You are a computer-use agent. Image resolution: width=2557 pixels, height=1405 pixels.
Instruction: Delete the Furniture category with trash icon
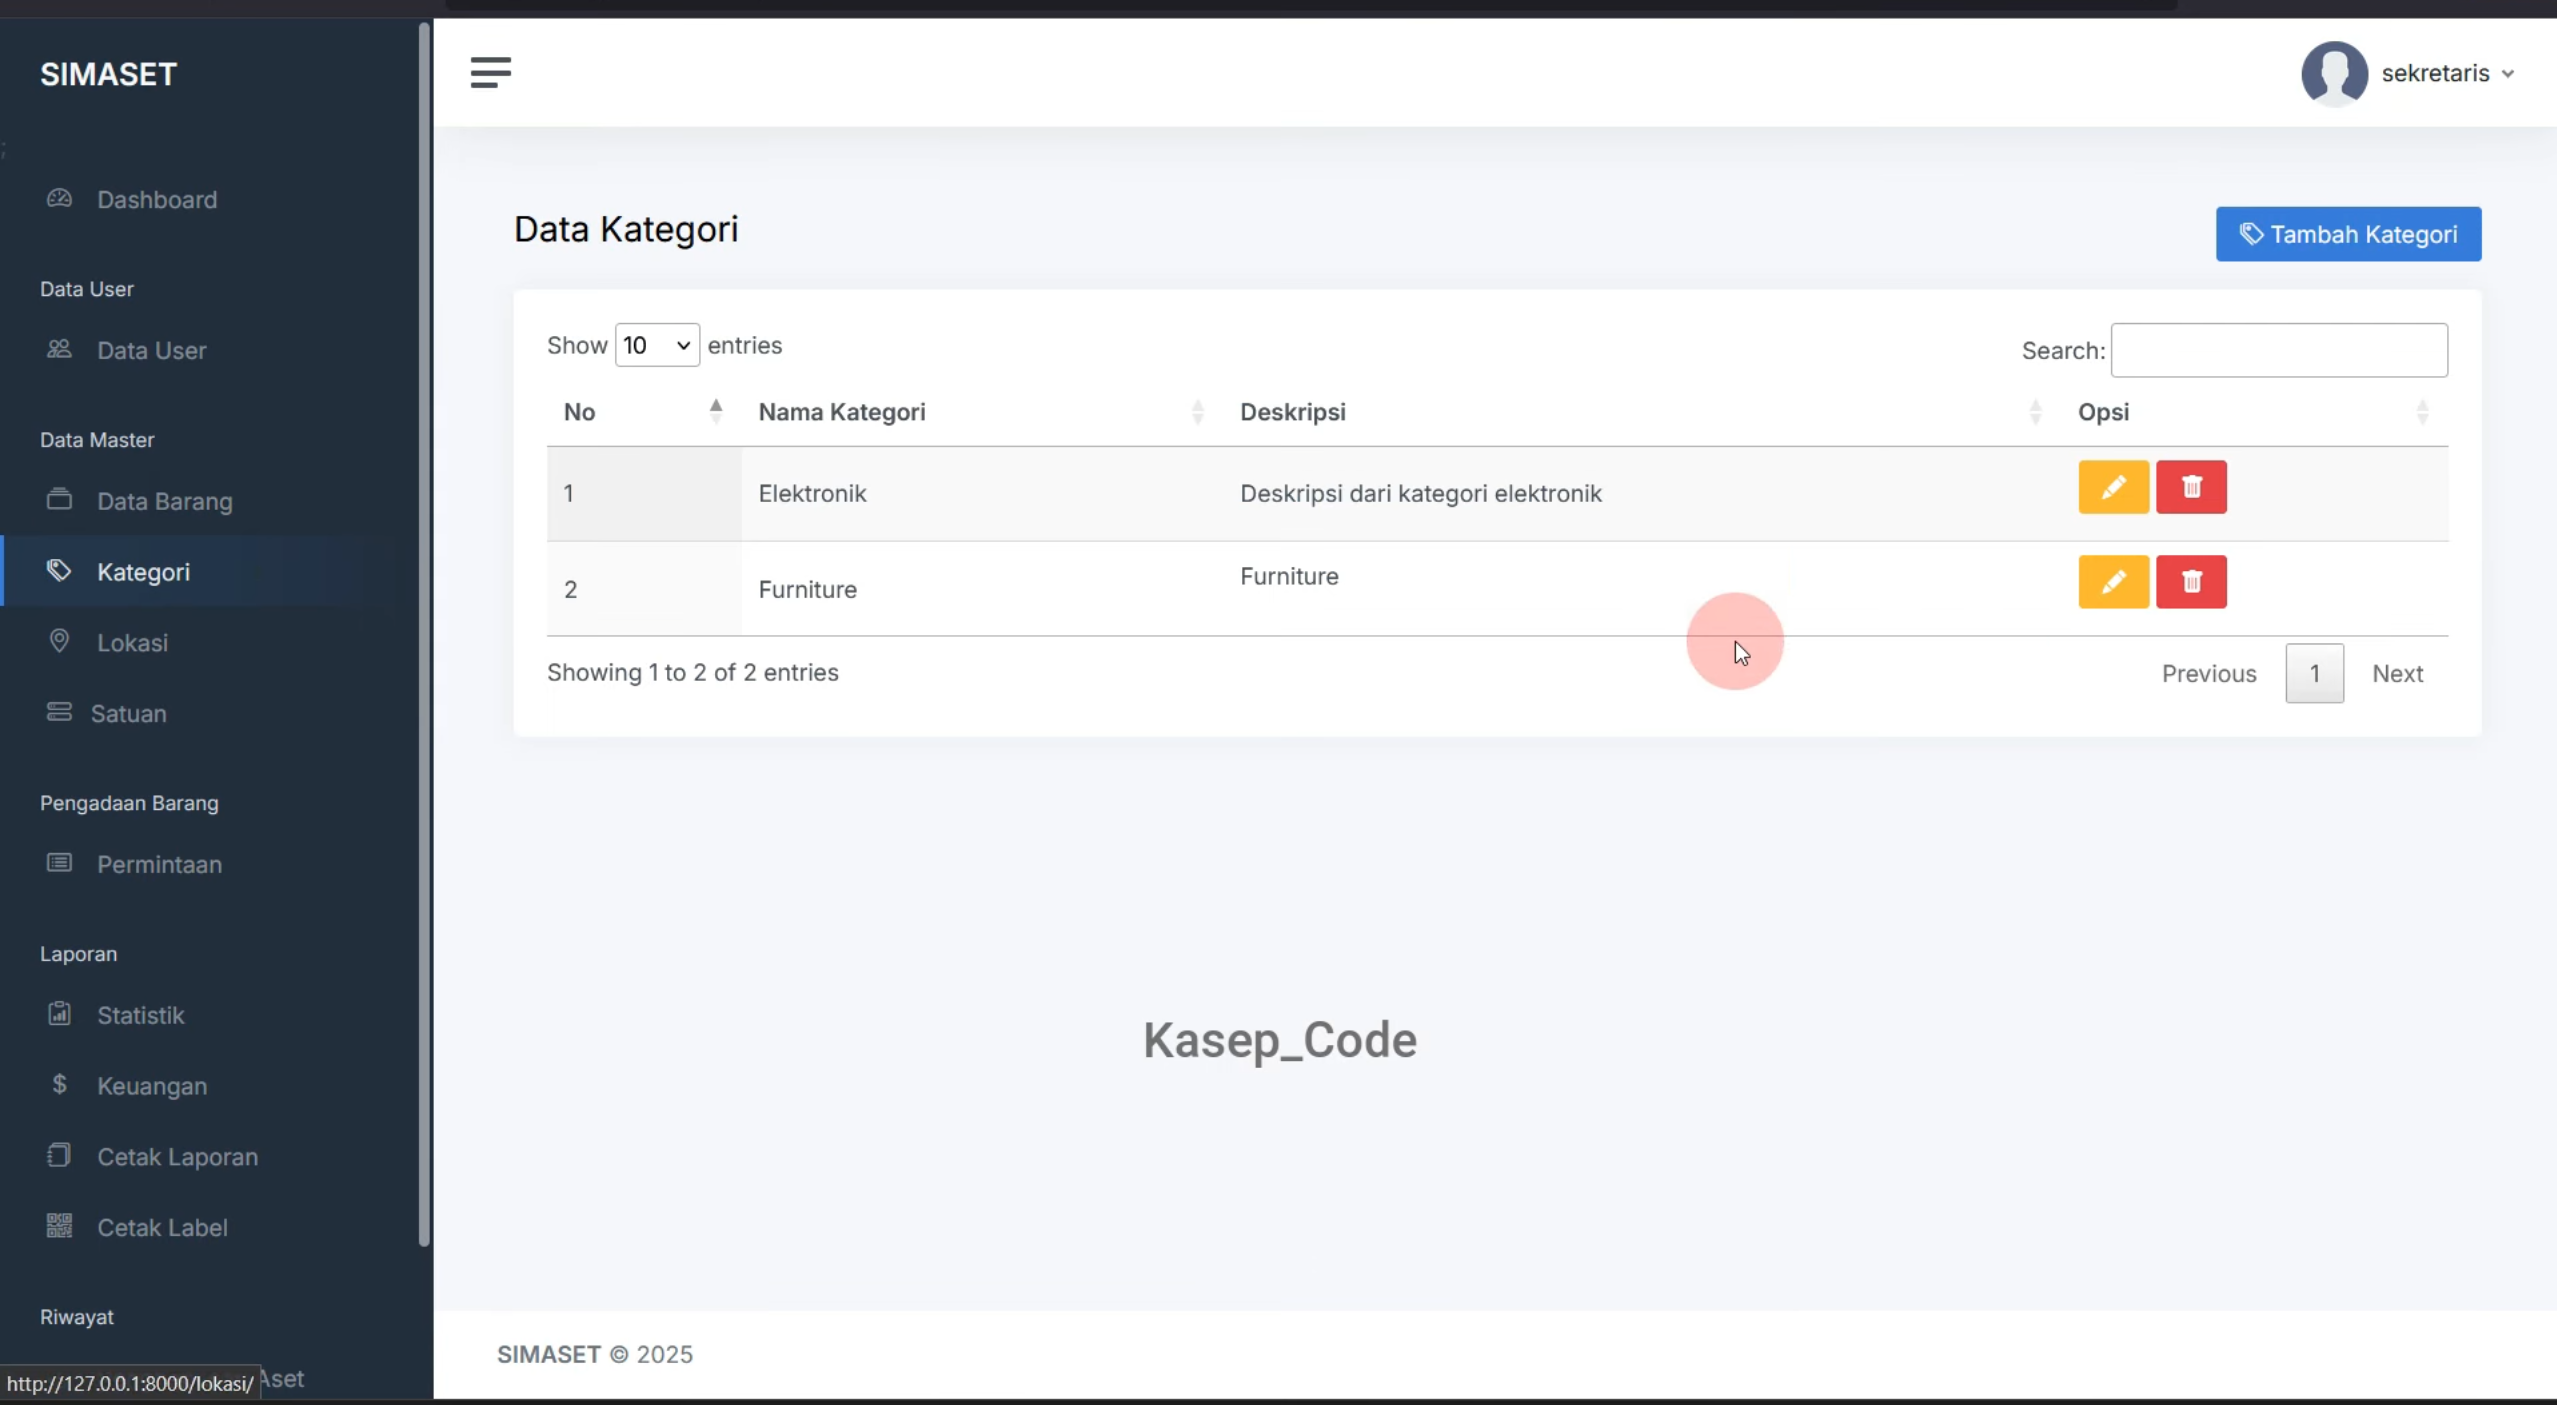point(2190,581)
